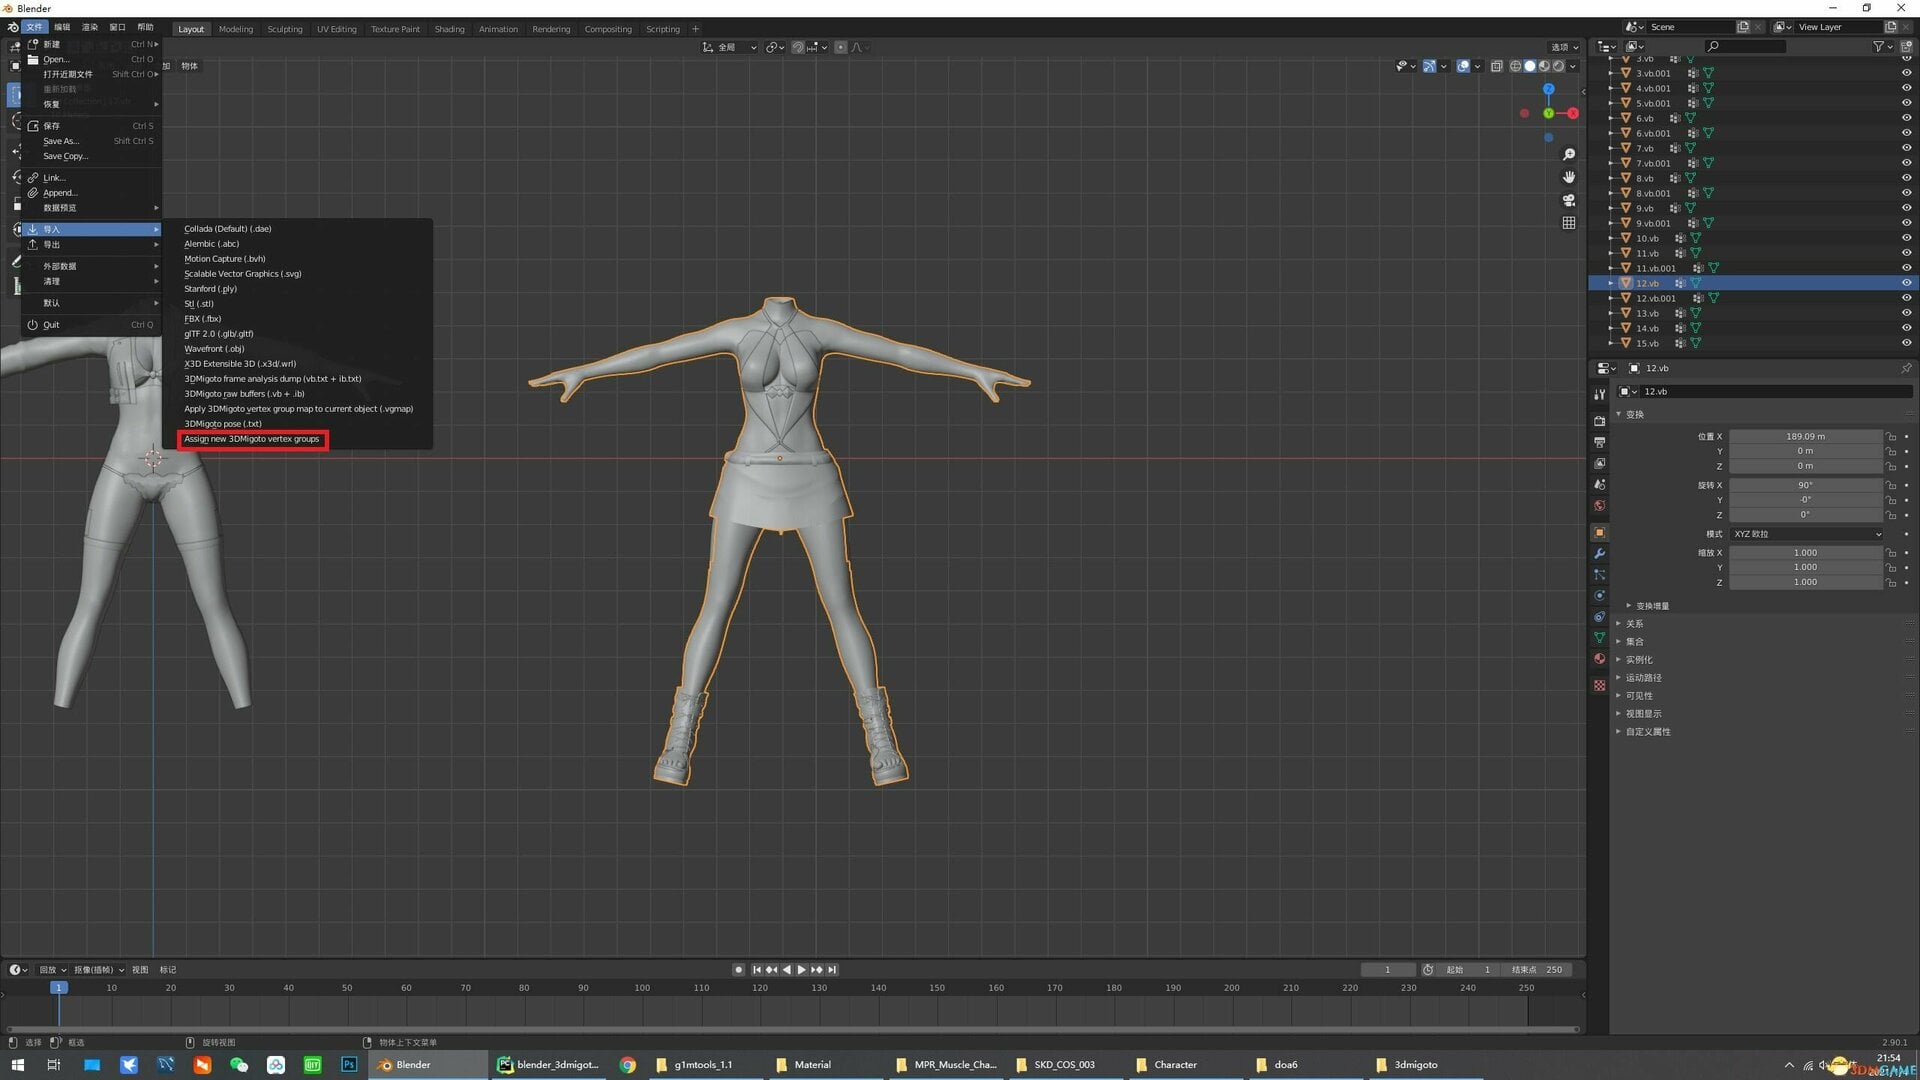Click the Play animation button
This screenshot has height=1080, width=1920.
coord(801,969)
